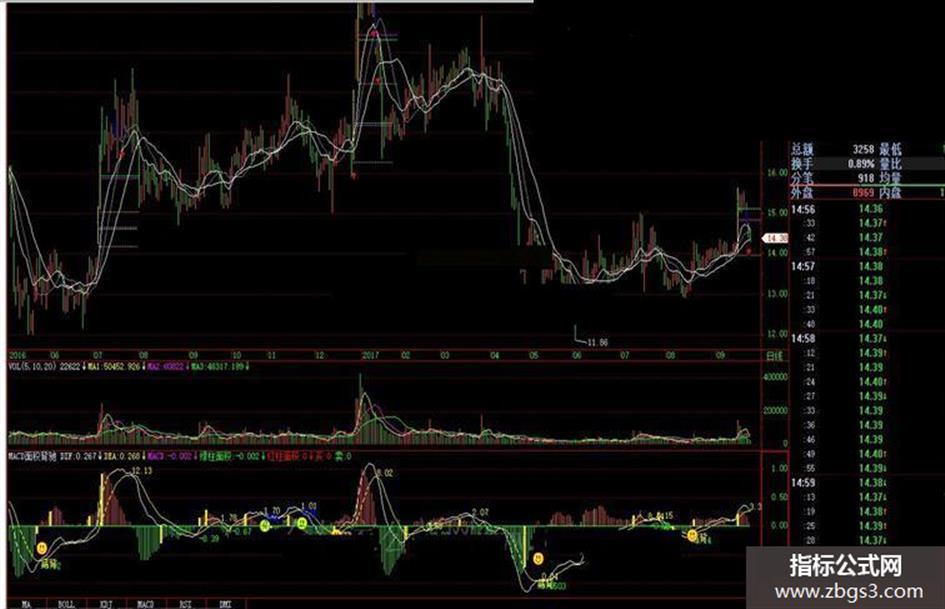Select the 2017 marker on the time axis
Image resolution: width=945 pixels, height=609 pixels.
click(370, 355)
